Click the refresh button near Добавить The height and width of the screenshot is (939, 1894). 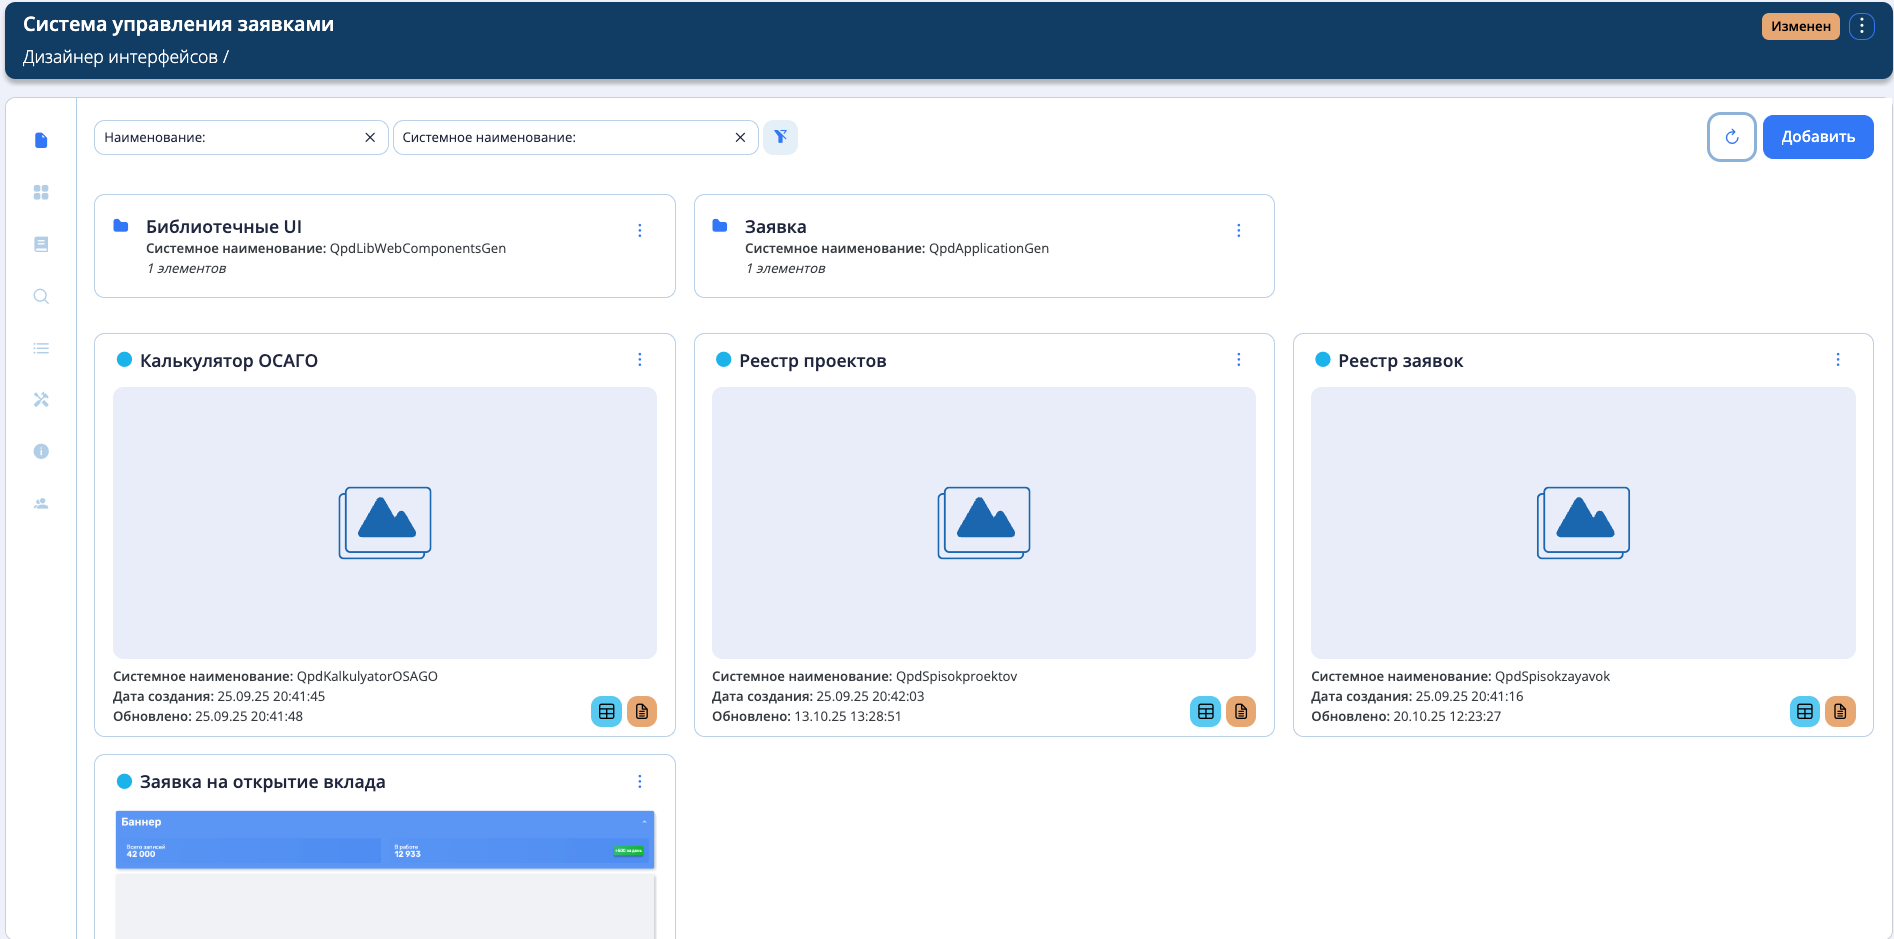1731,137
